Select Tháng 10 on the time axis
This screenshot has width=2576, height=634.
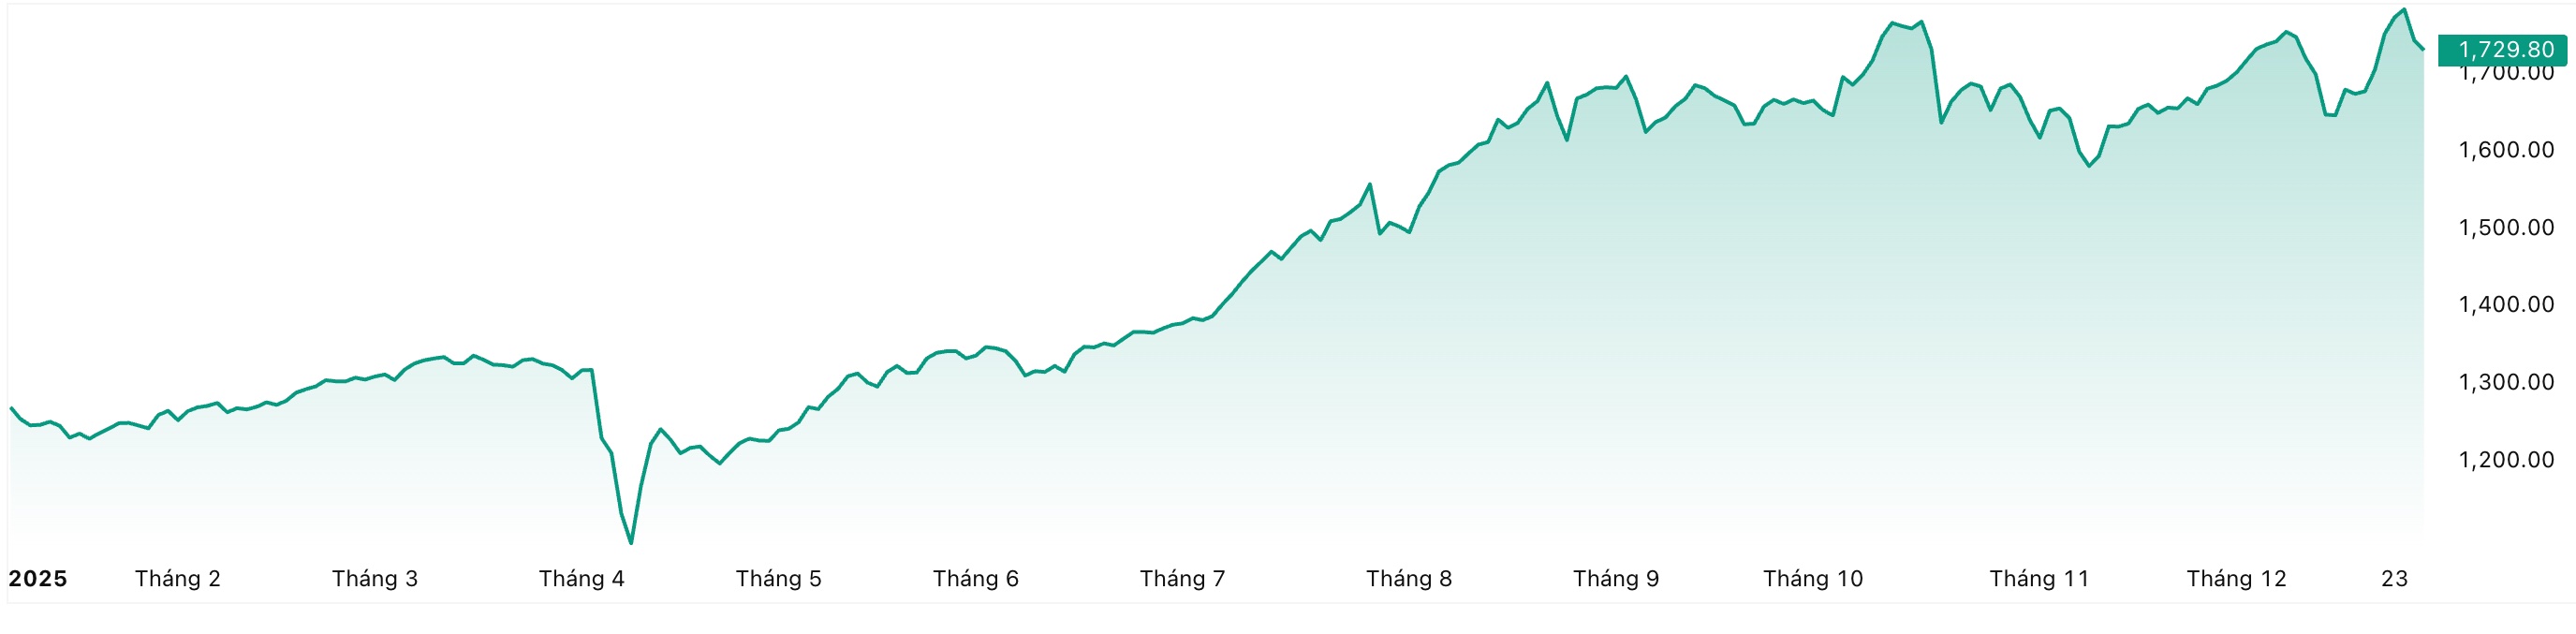[1812, 579]
